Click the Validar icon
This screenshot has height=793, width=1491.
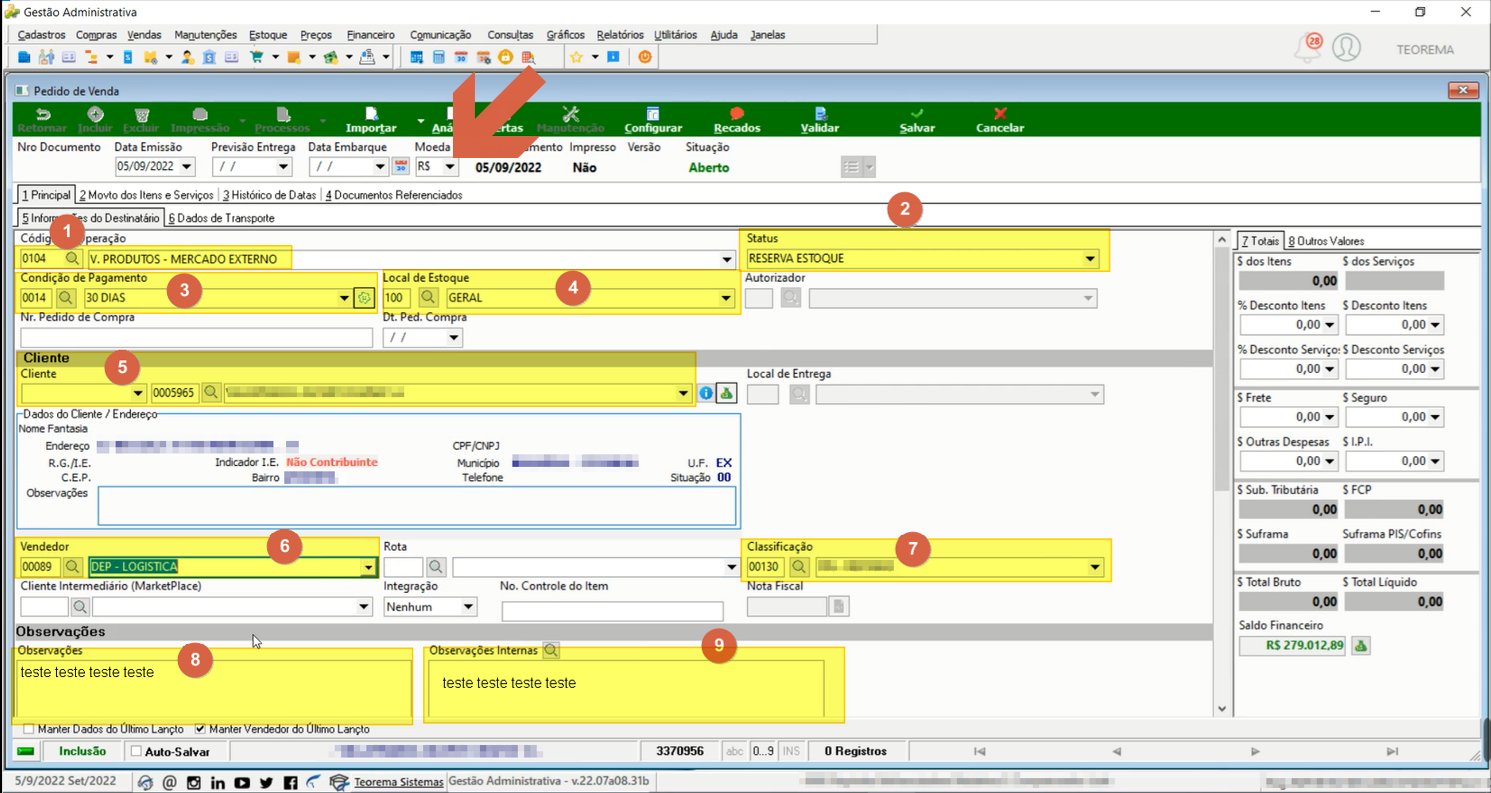[820, 114]
